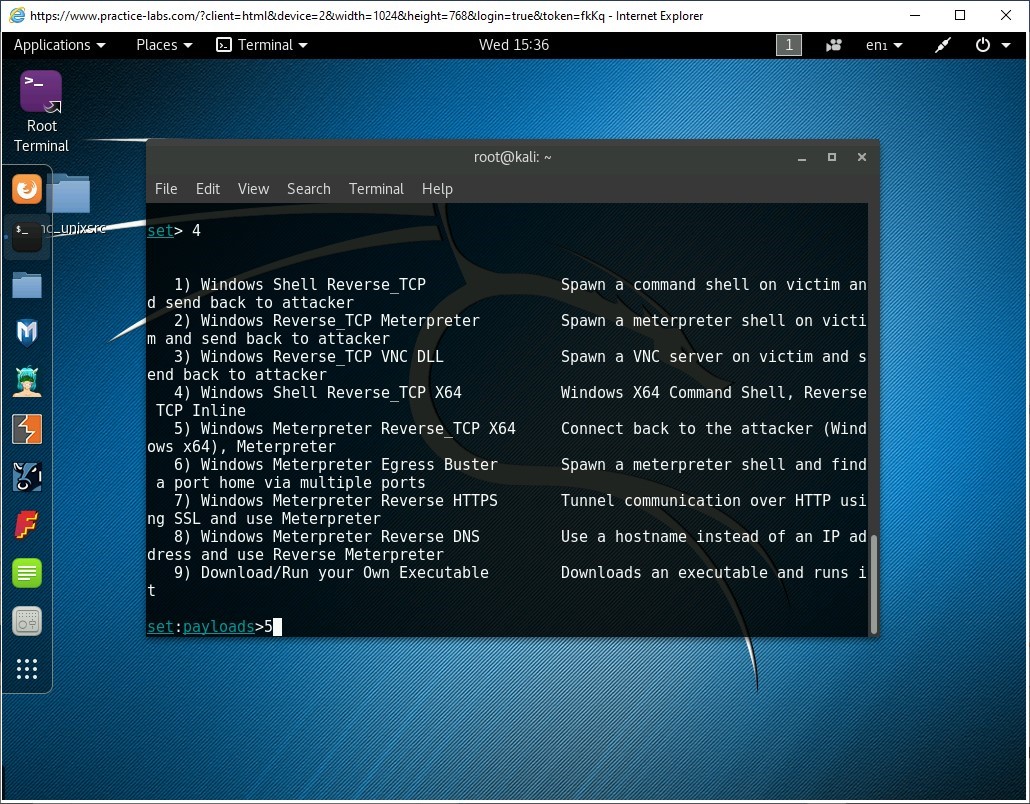Click the Internet Explorer URL title text
The height and width of the screenshot is (804, 1030).
click(x=367, y=15)
